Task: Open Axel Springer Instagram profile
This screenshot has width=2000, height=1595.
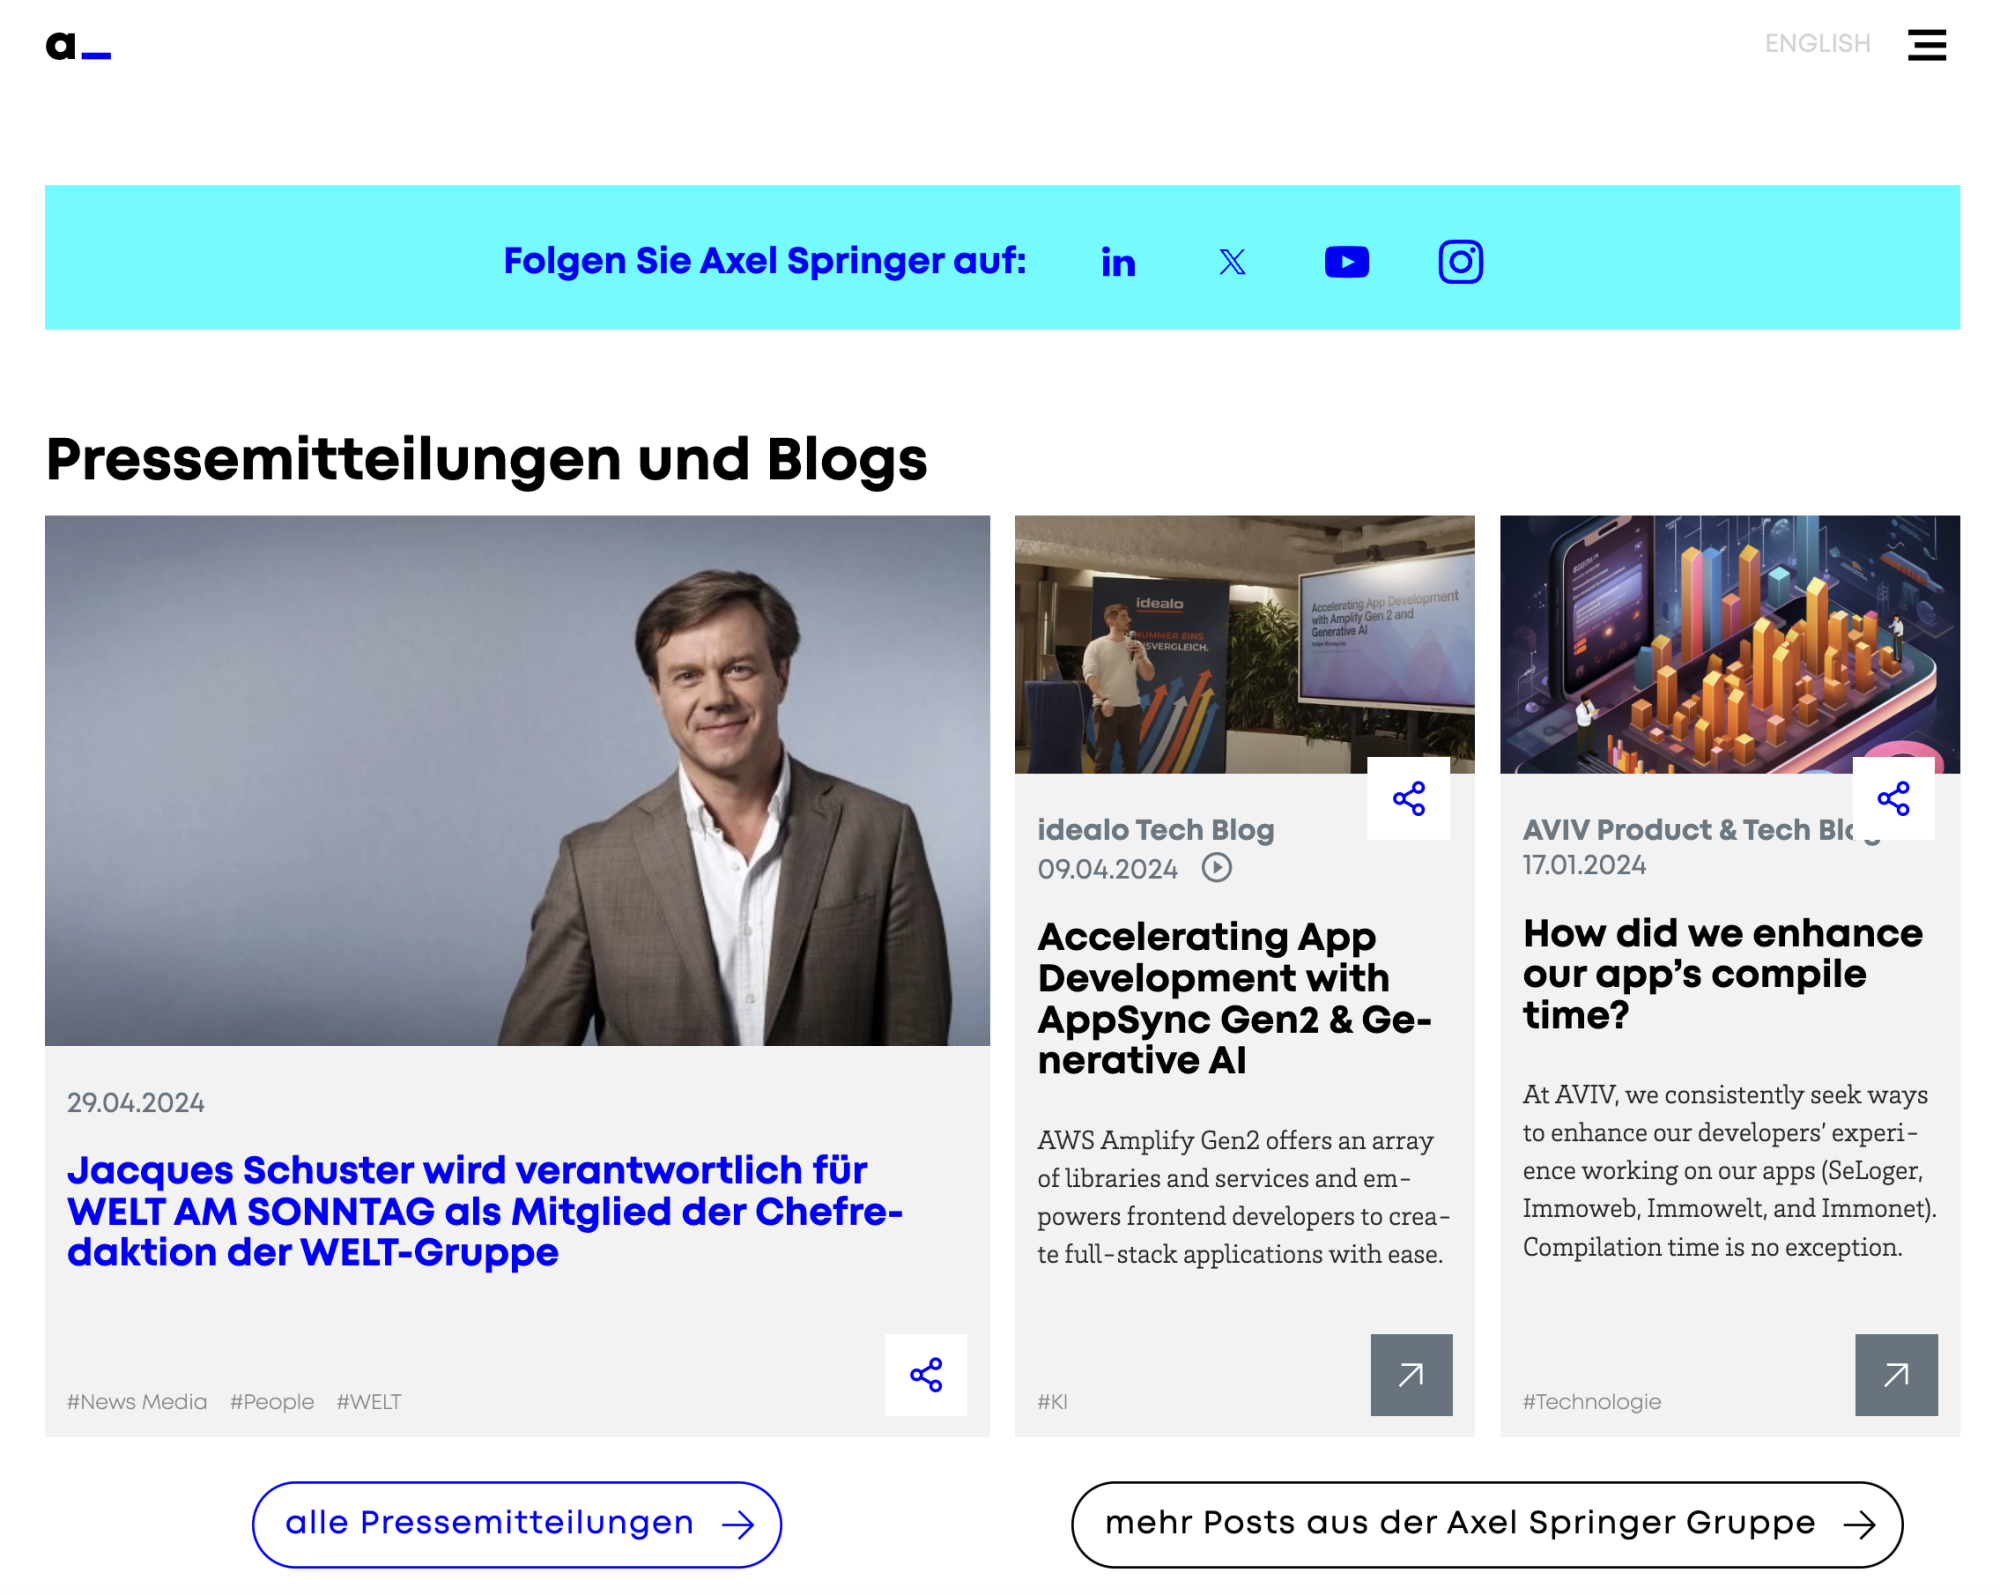Action: [x=1460, y=262]
